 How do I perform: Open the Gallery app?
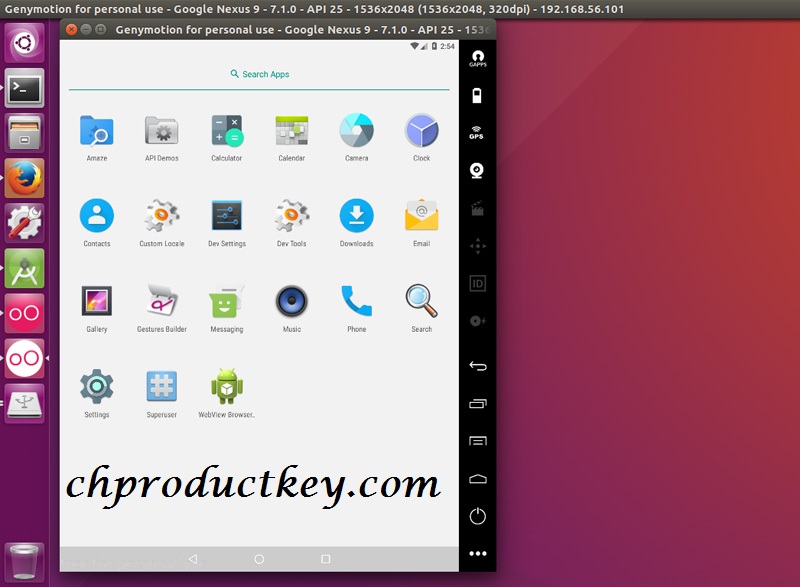point(96,301)
